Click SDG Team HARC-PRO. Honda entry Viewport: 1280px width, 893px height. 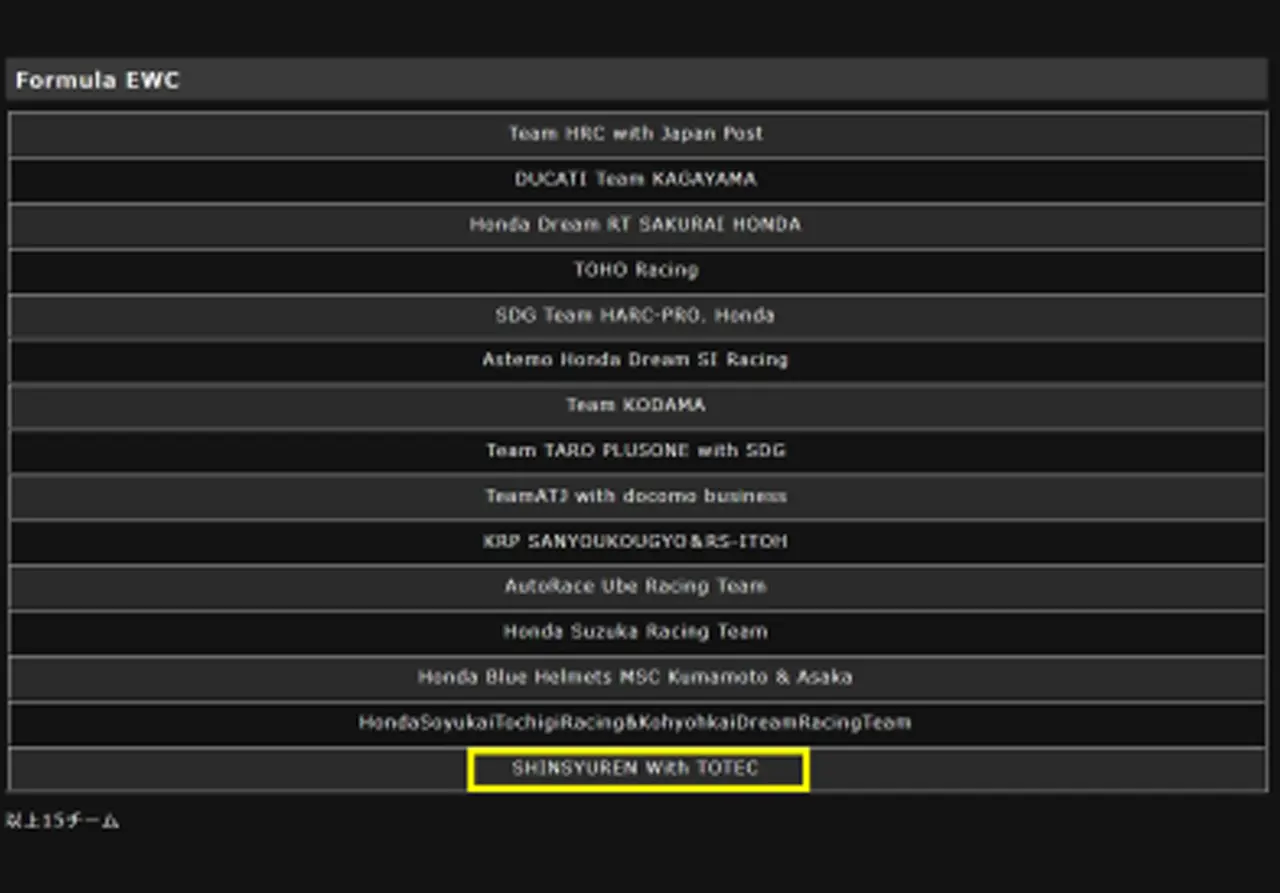pos(637,316)
